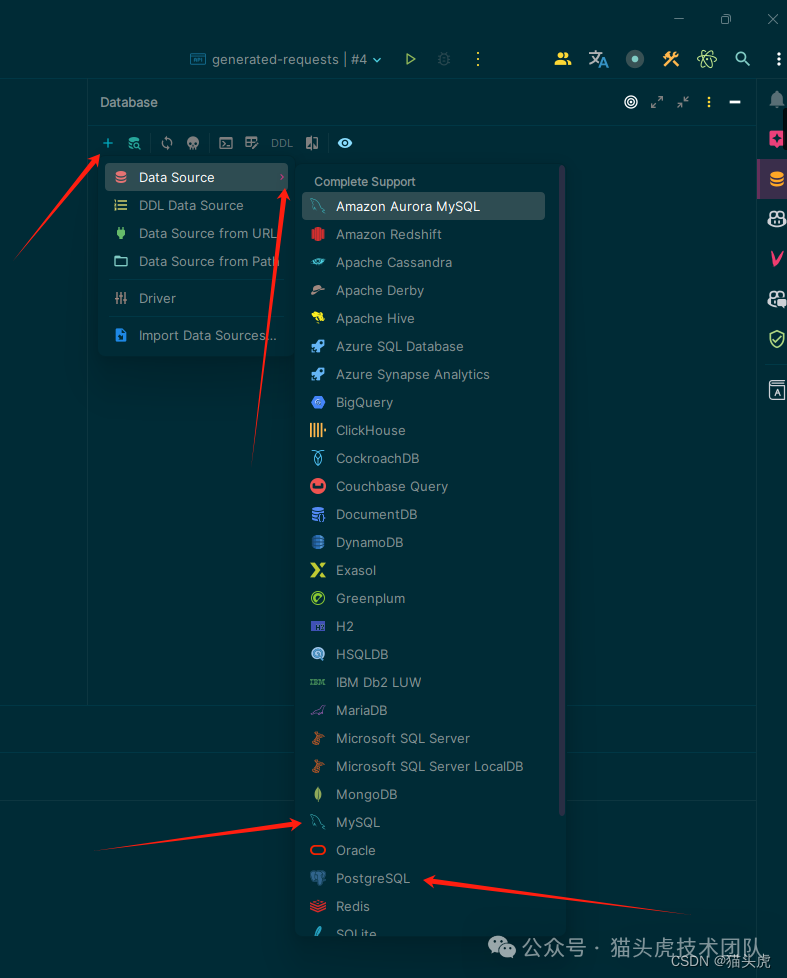787x978 pixels.
Task: Choose Data Source from Path
Action: coord(196,262)
